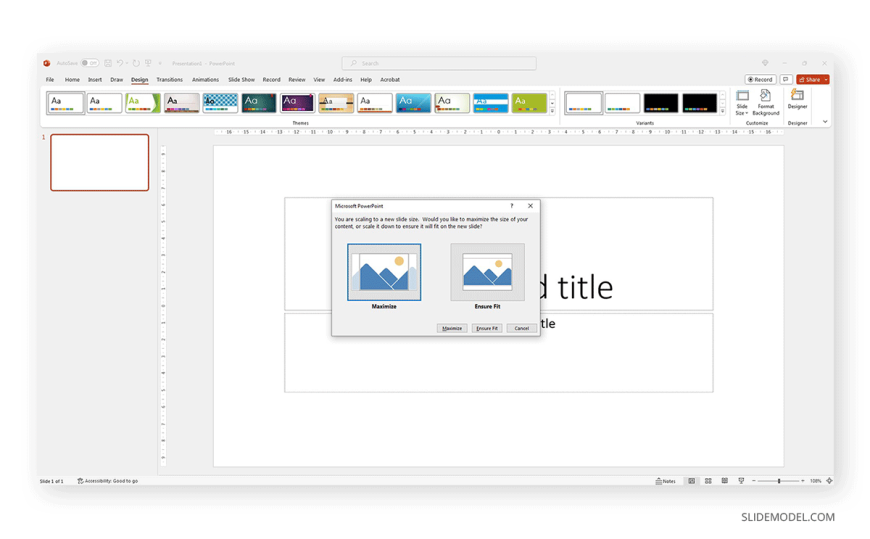Collapse the ribbon using chevron arrow
The image size is (870, 539).
(x=825, y=122)
